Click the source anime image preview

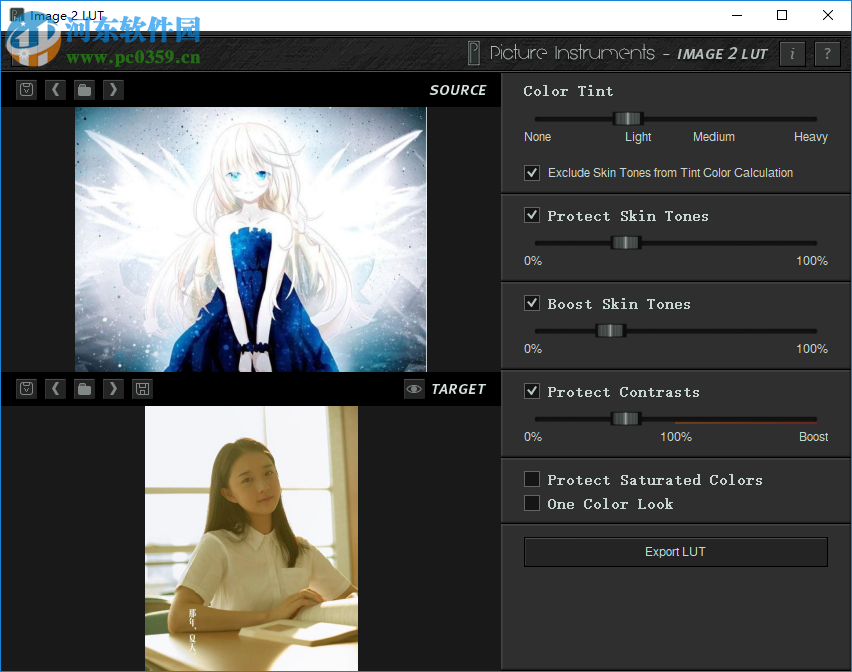click(250, 238)
